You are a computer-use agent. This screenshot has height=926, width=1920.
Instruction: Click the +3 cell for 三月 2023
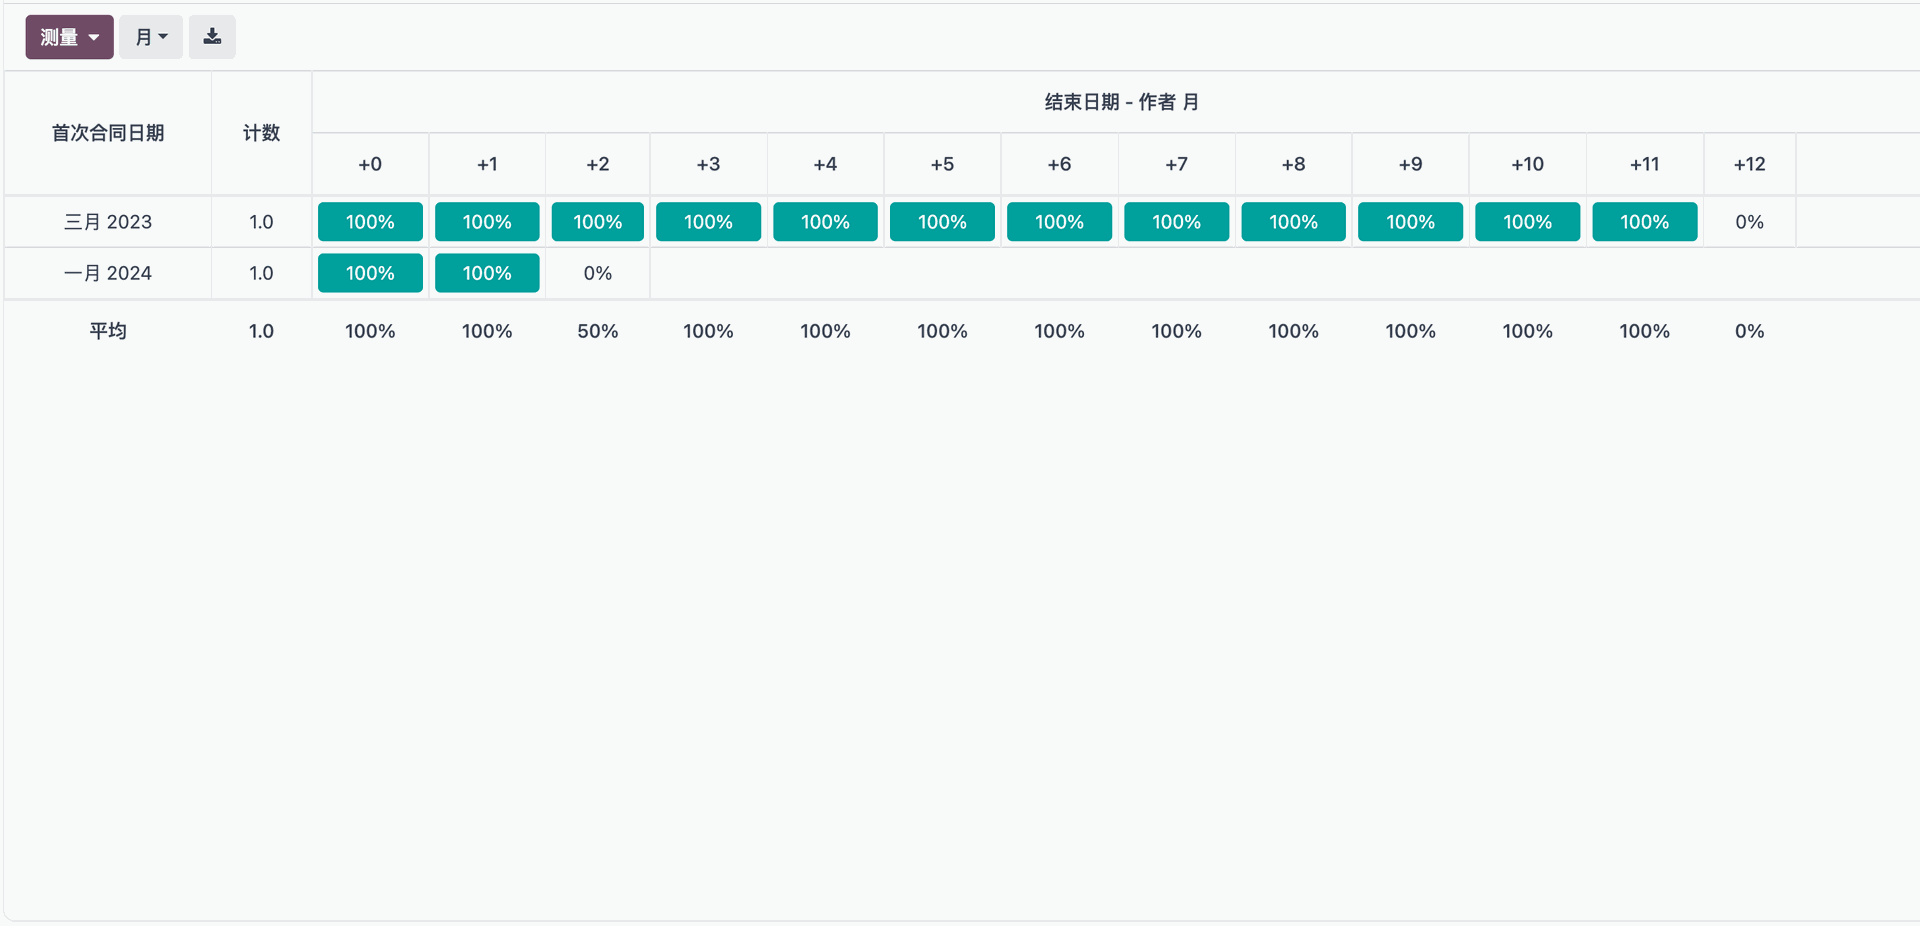(x=708, y=222)
